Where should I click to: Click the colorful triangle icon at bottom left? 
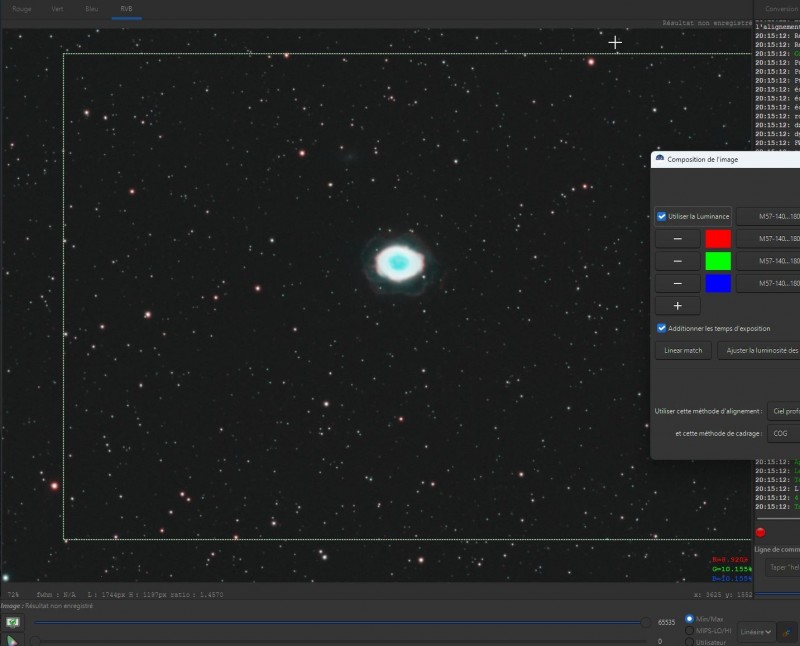tap(12, 640)
